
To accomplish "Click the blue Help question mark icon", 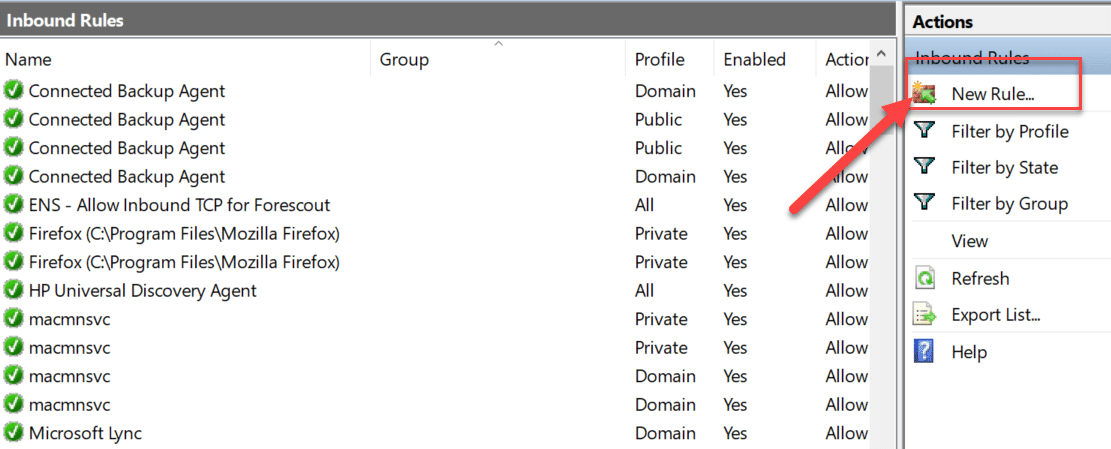I will point(925,351).
